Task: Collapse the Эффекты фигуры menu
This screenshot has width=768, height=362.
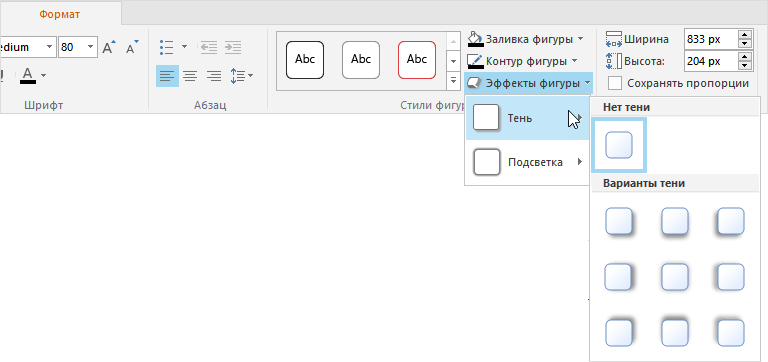Action: (528, 84)
